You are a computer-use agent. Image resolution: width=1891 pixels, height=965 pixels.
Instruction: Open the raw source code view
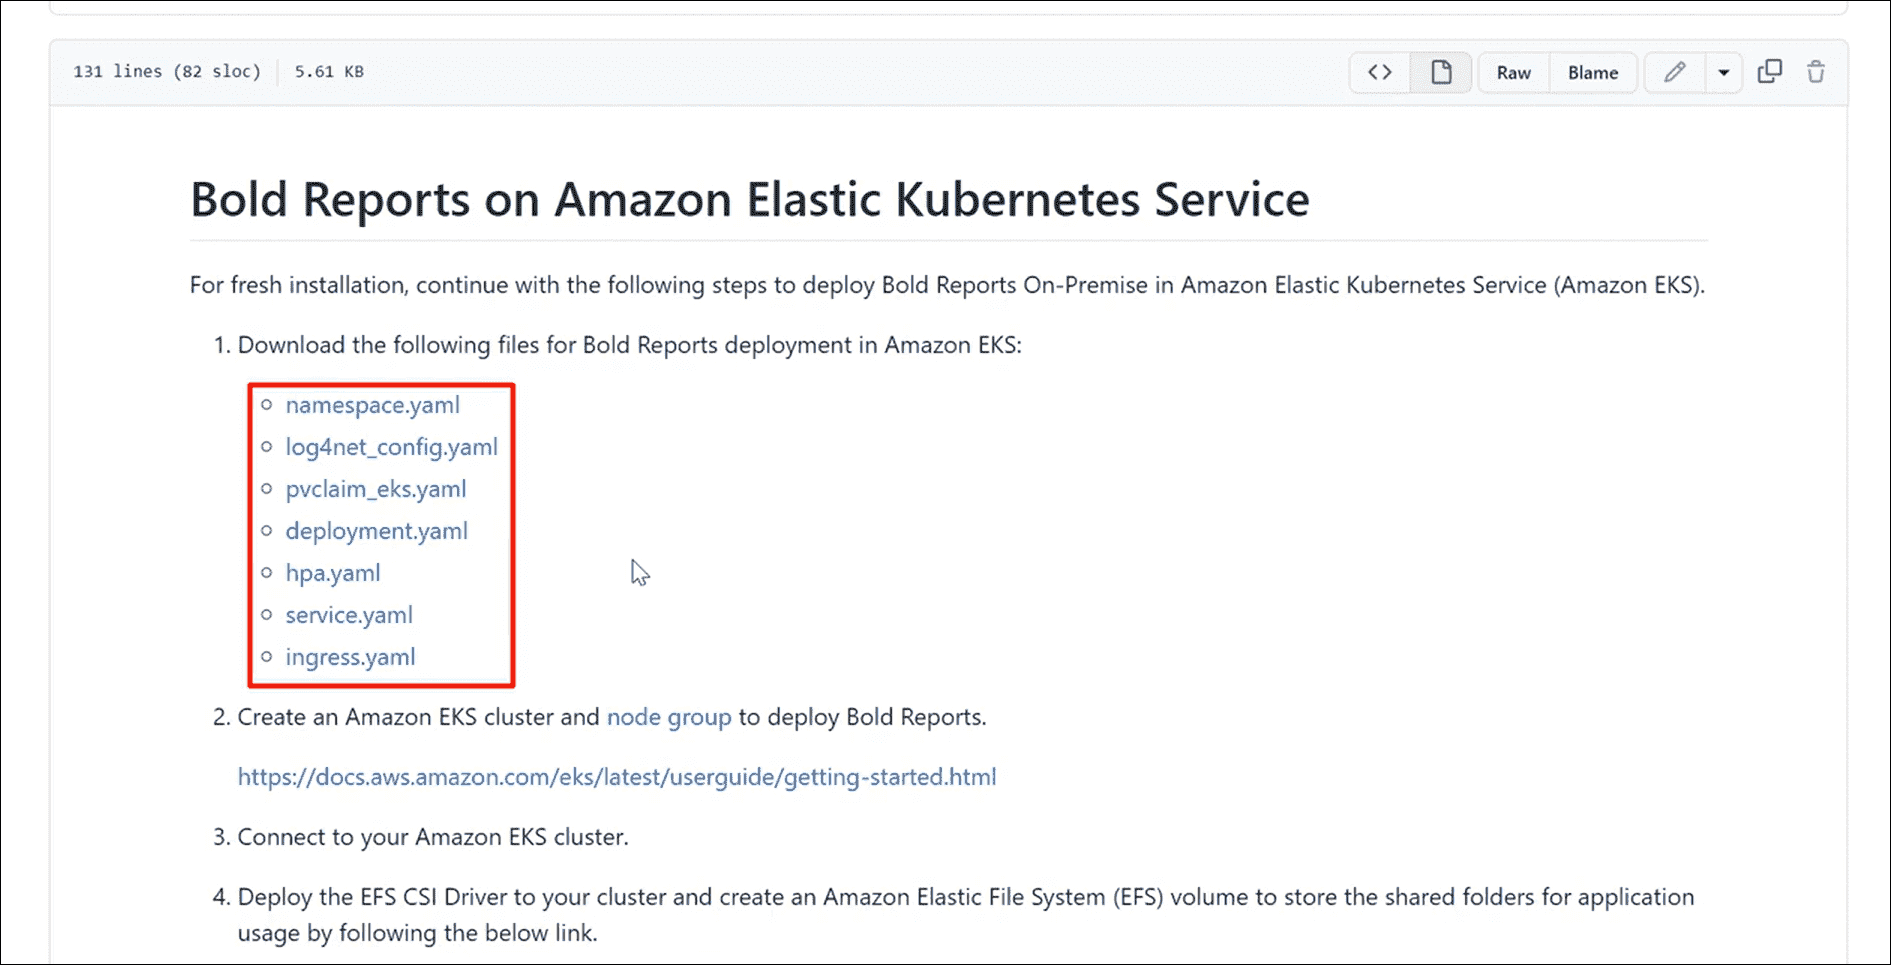tap(1513, 72)
